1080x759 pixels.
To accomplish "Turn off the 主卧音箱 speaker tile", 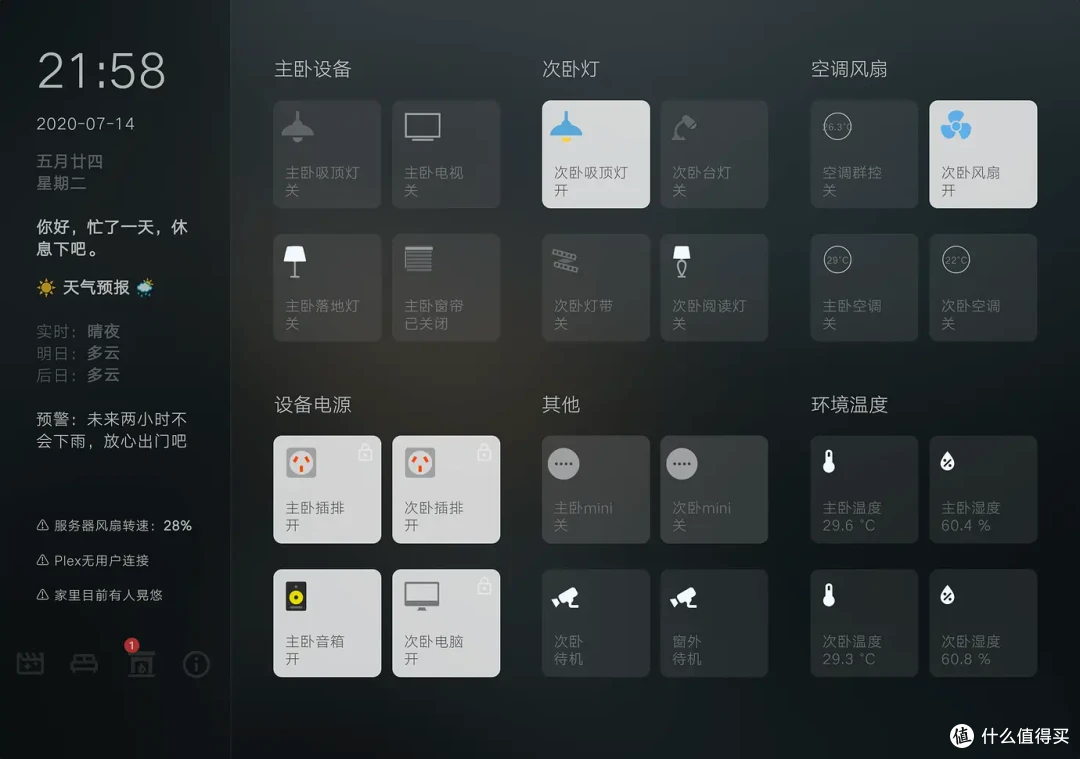I will tap(327, 623).
